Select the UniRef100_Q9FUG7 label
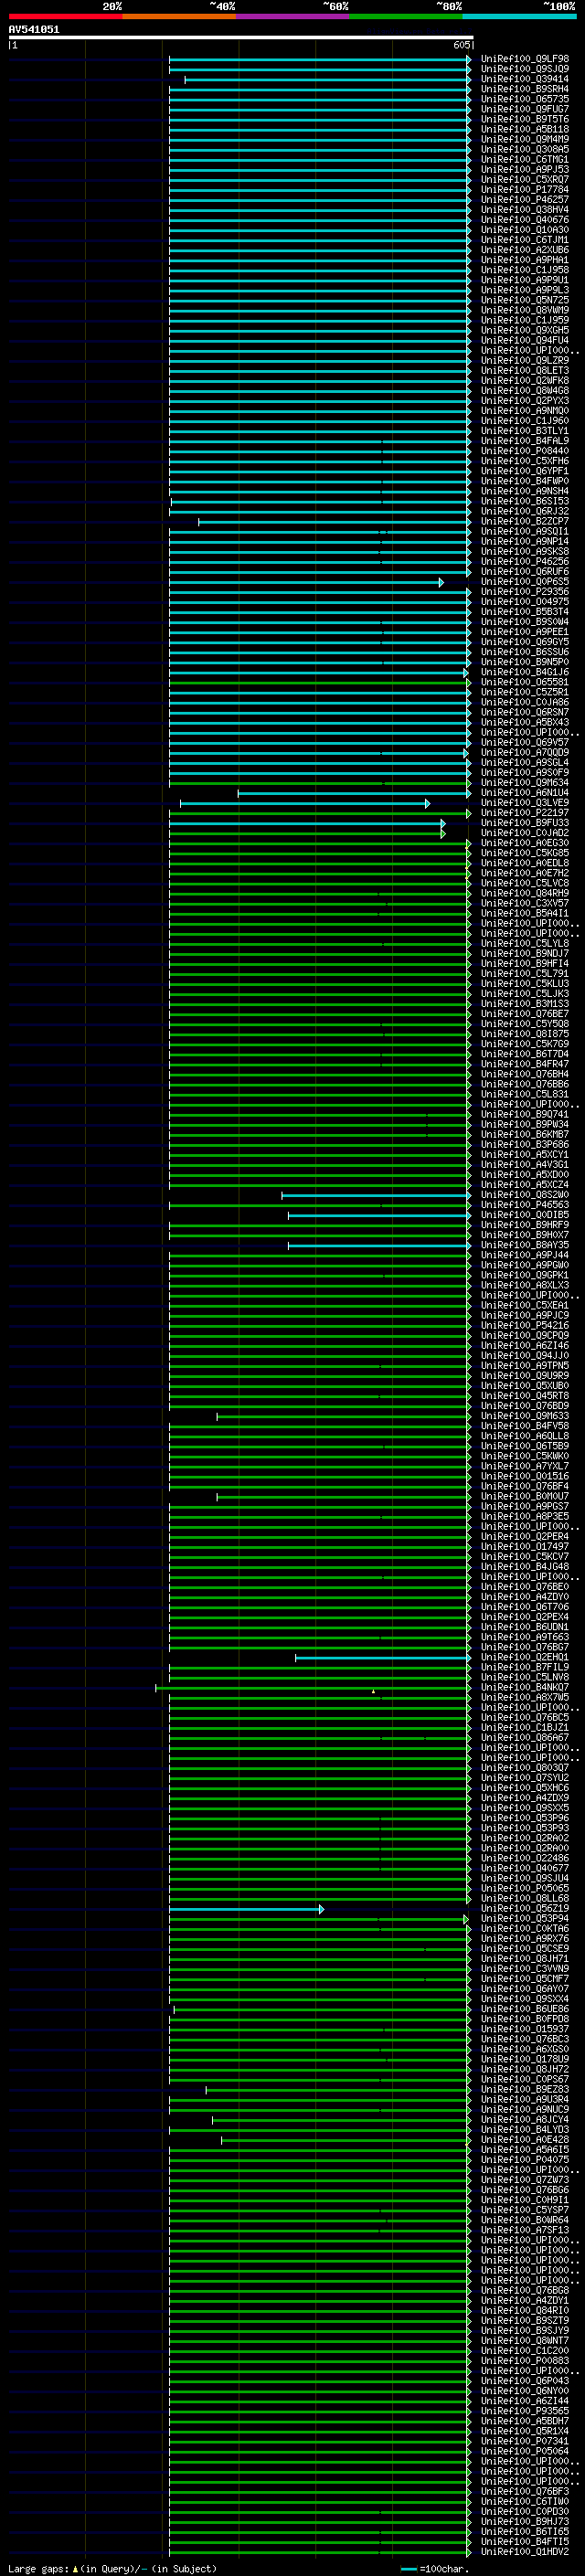The image size is (585, 2576). point(524,109)
